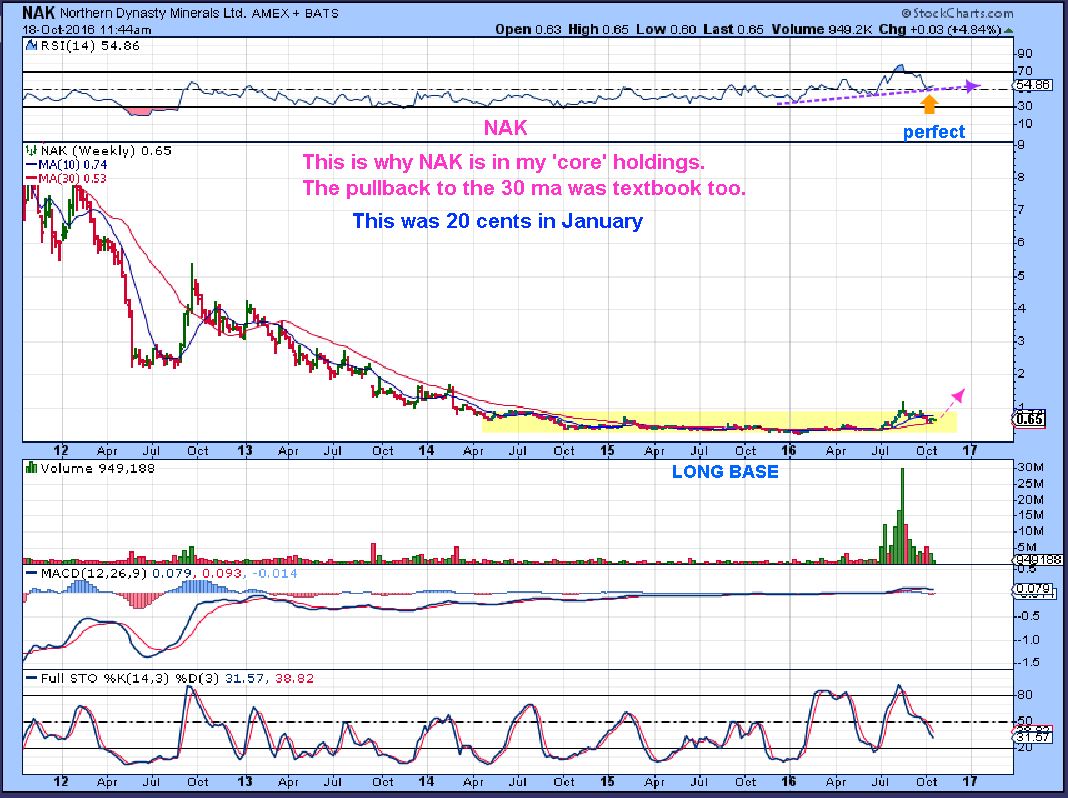The width and height of the screenshot is (1068, 798).
Task: Click the 30M label on volume axis
Action: click(1030, 467)
